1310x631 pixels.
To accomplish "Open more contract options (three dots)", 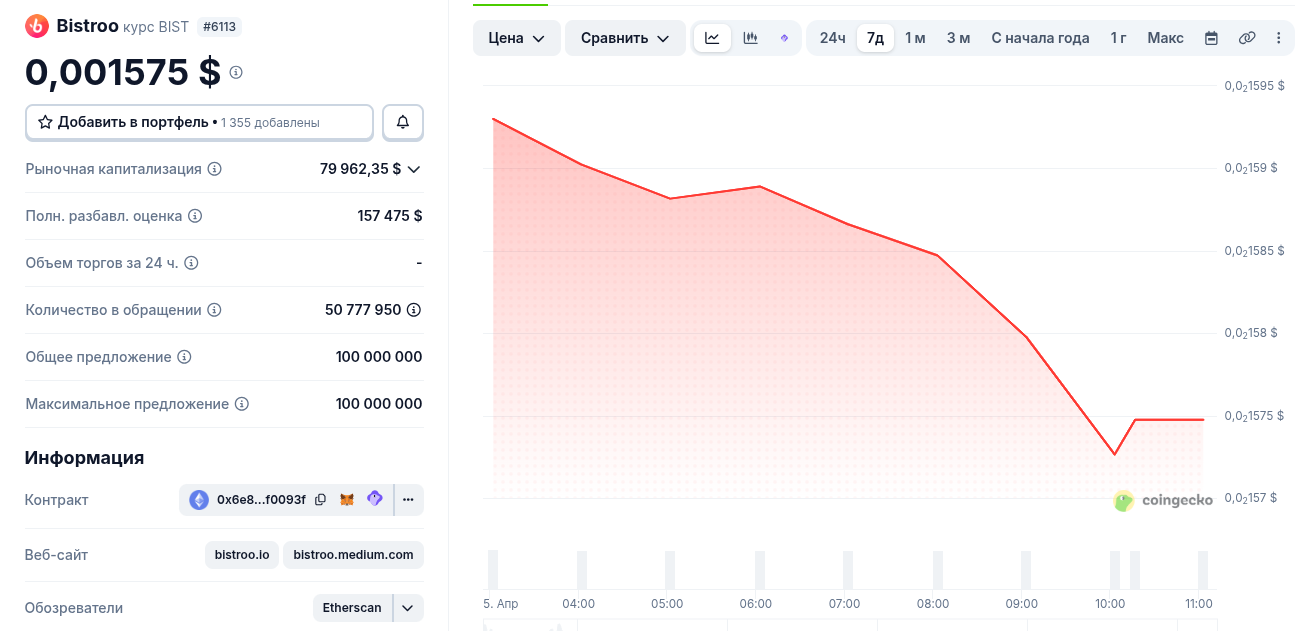I will 408,500.
